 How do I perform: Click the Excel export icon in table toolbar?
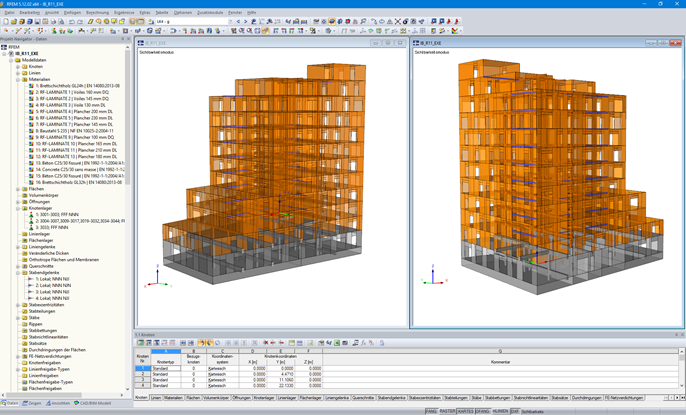(x=337, y=343)
